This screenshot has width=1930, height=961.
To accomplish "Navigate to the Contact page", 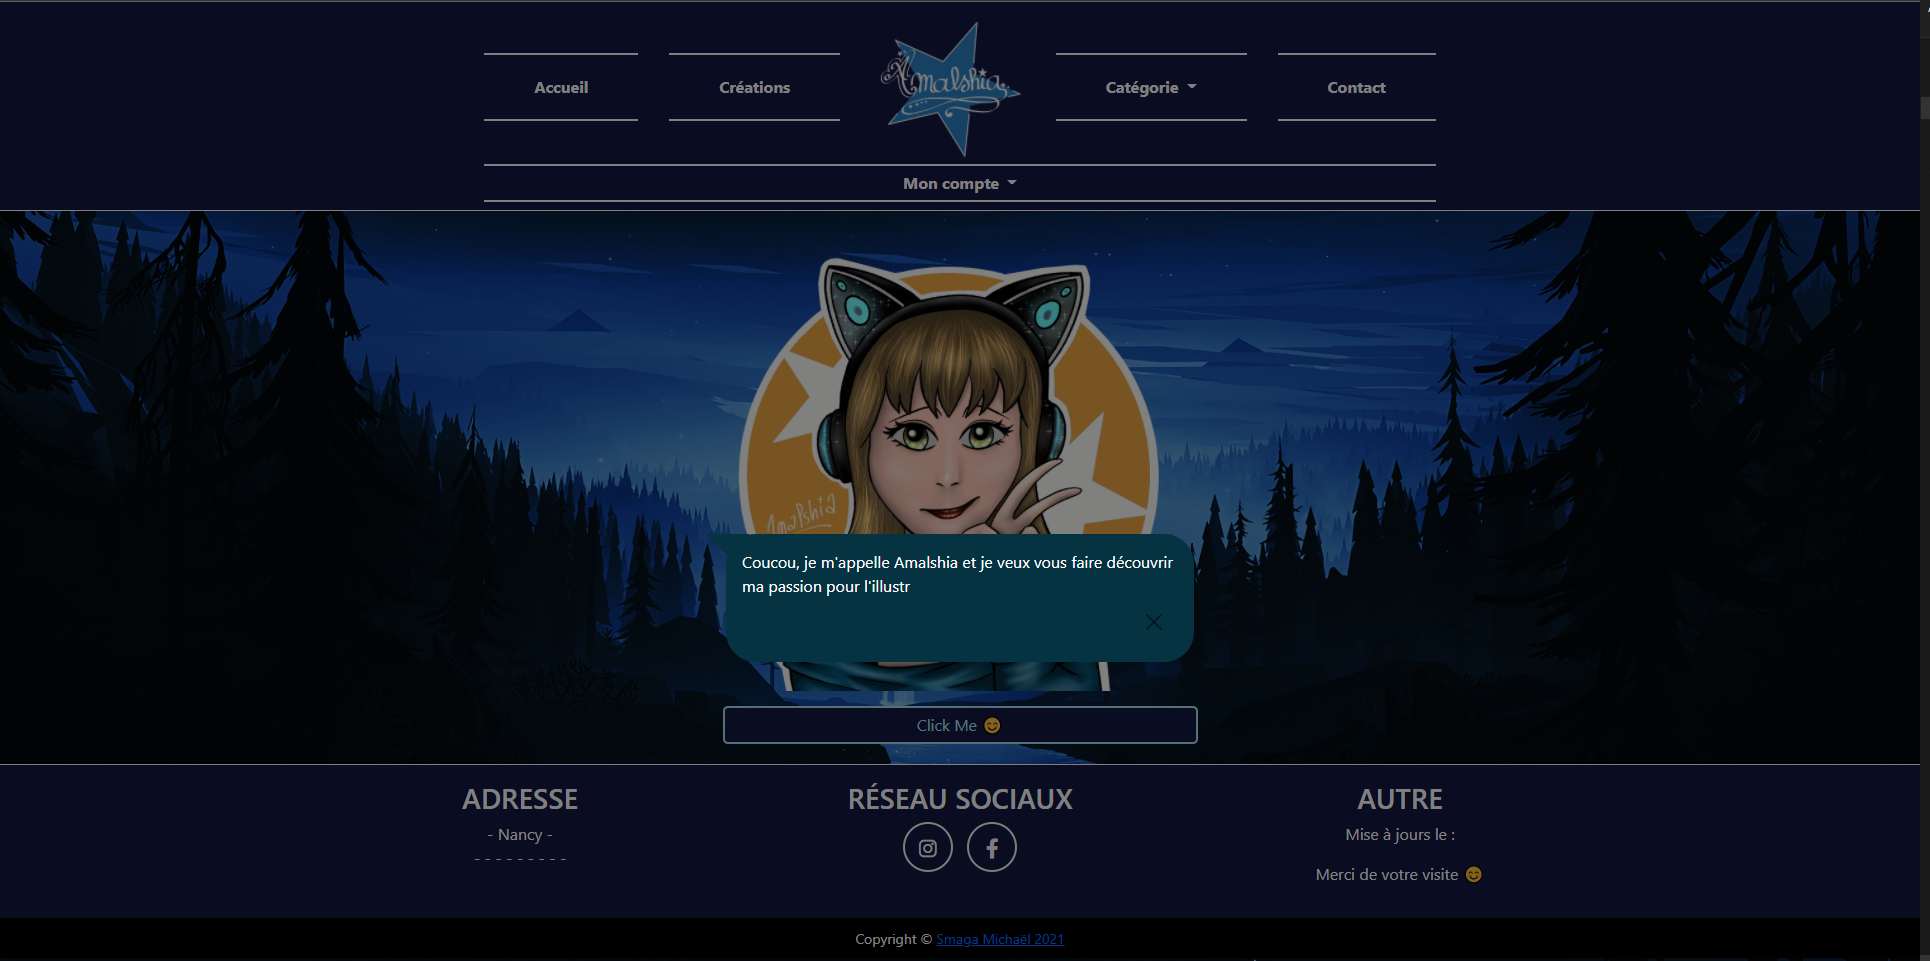I will (x=1356, y=88).
